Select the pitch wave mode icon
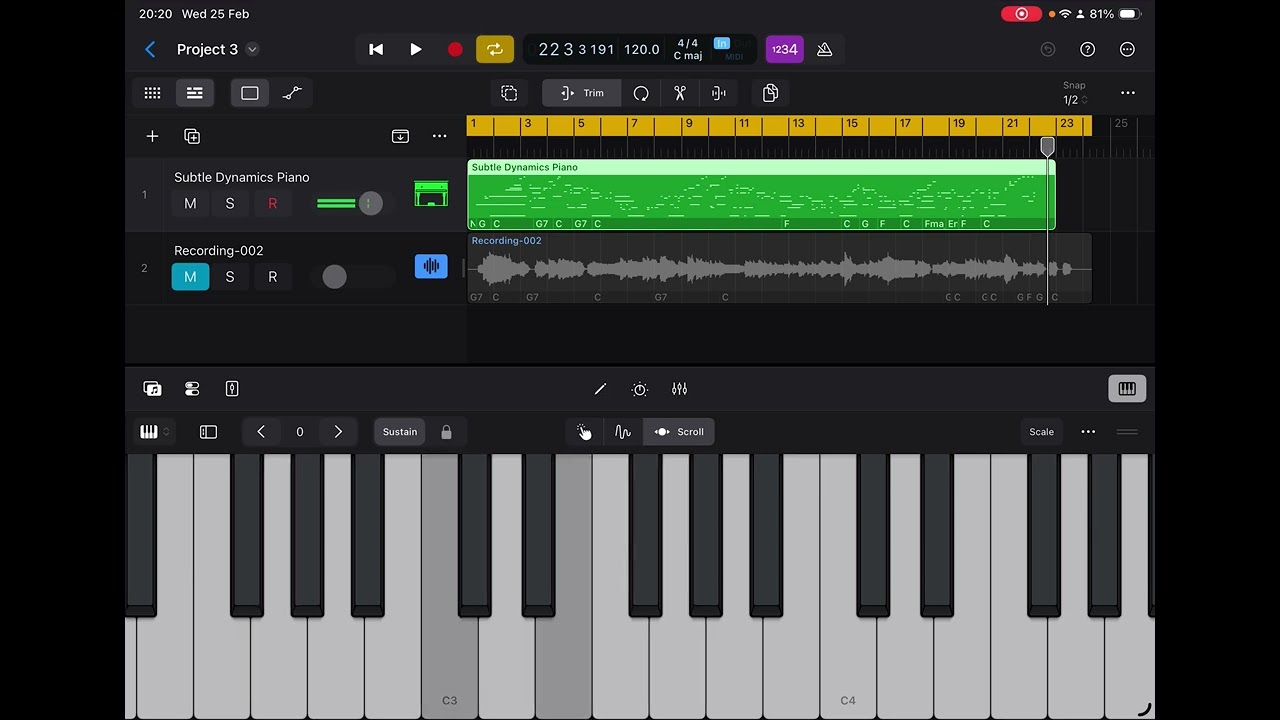Viewport: 1280px width, 720px height. tap(623, 432)
